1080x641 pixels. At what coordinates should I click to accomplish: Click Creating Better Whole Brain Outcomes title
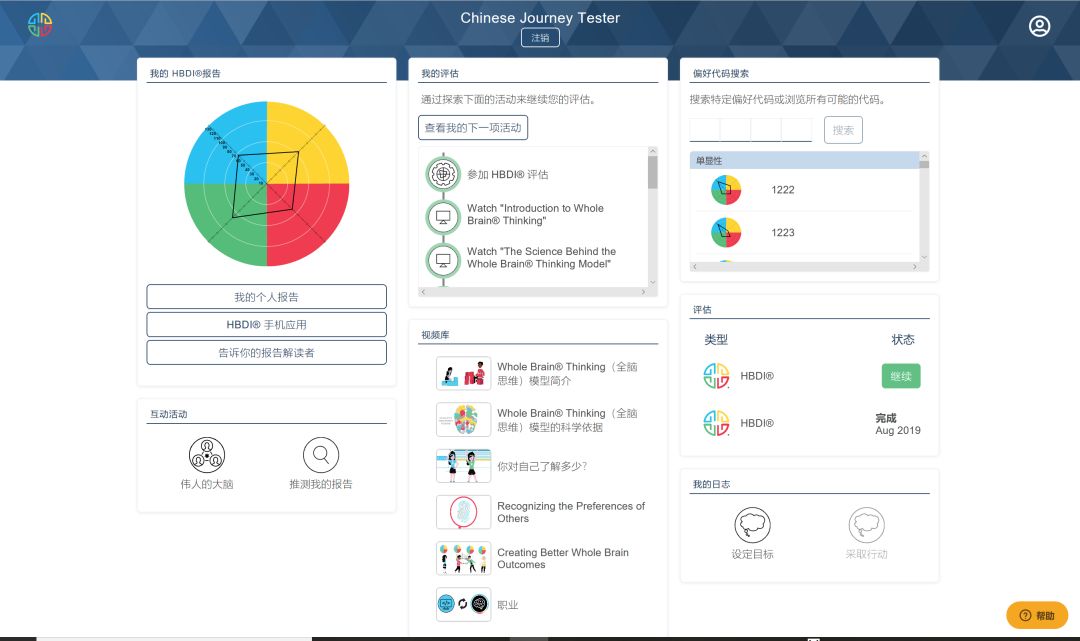click(x=563, y=558)
